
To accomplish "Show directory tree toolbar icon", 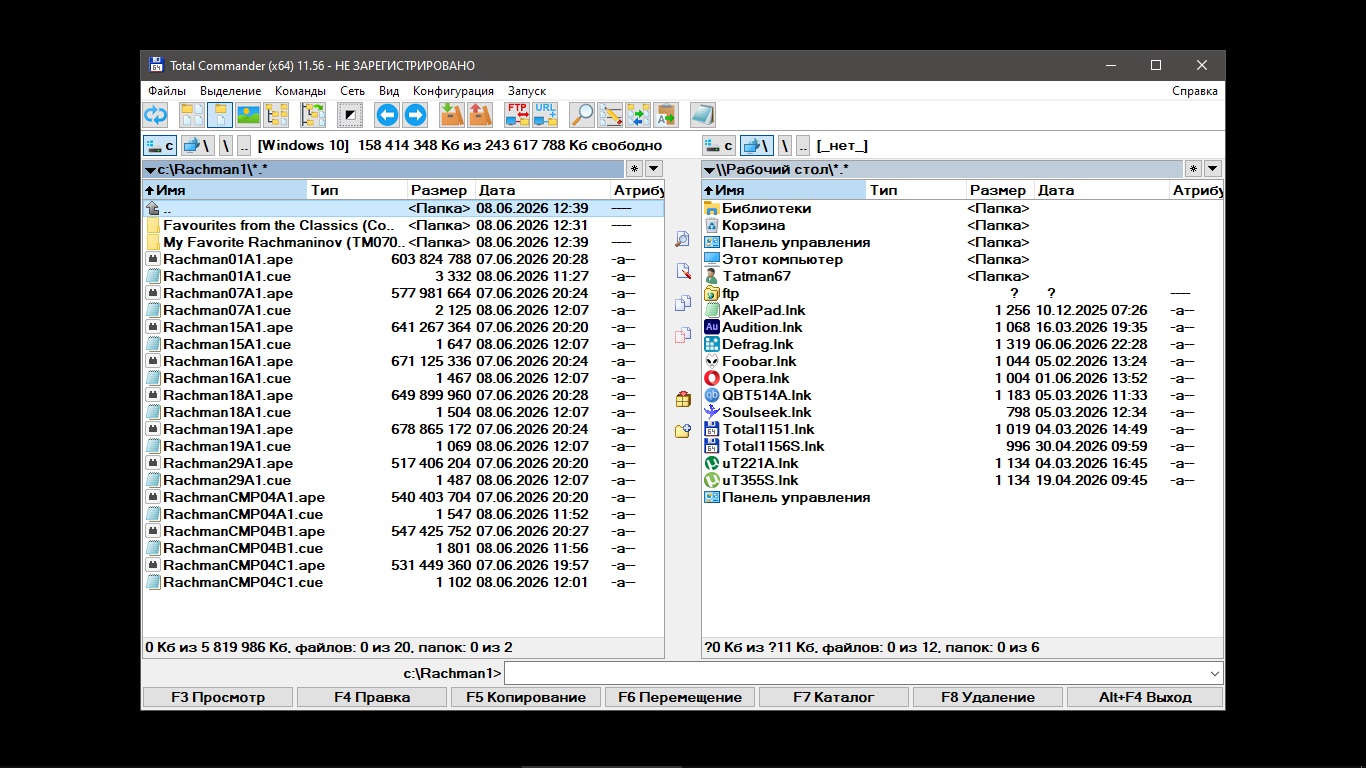I will [276, 115].
